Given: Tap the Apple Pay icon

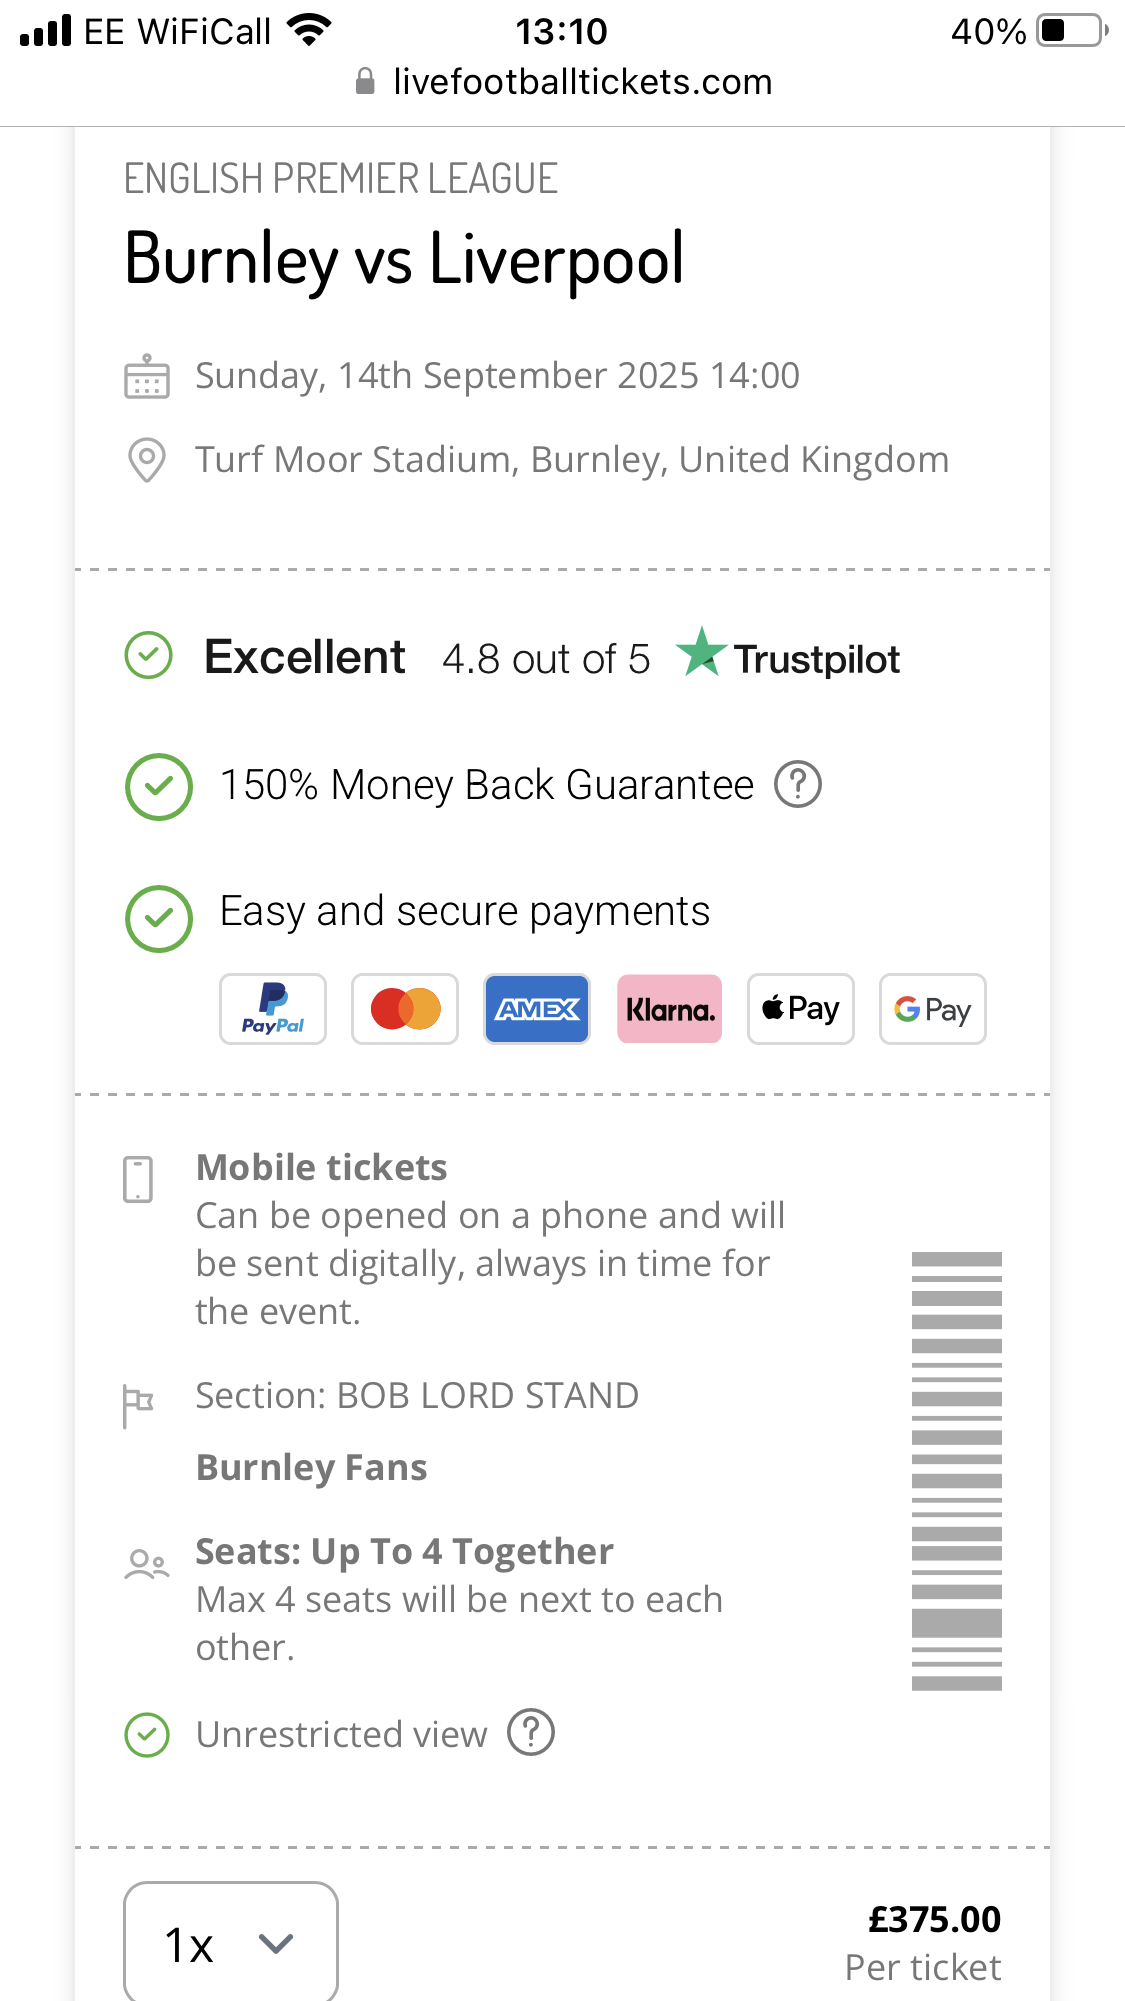Looking at the screenshot, I should coord(801,1009).
